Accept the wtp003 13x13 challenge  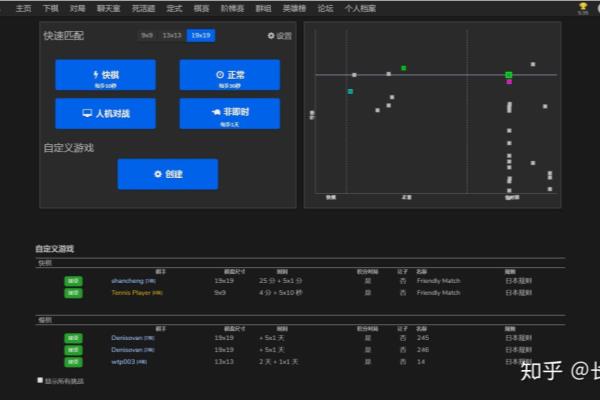click(x=73, y=361)
